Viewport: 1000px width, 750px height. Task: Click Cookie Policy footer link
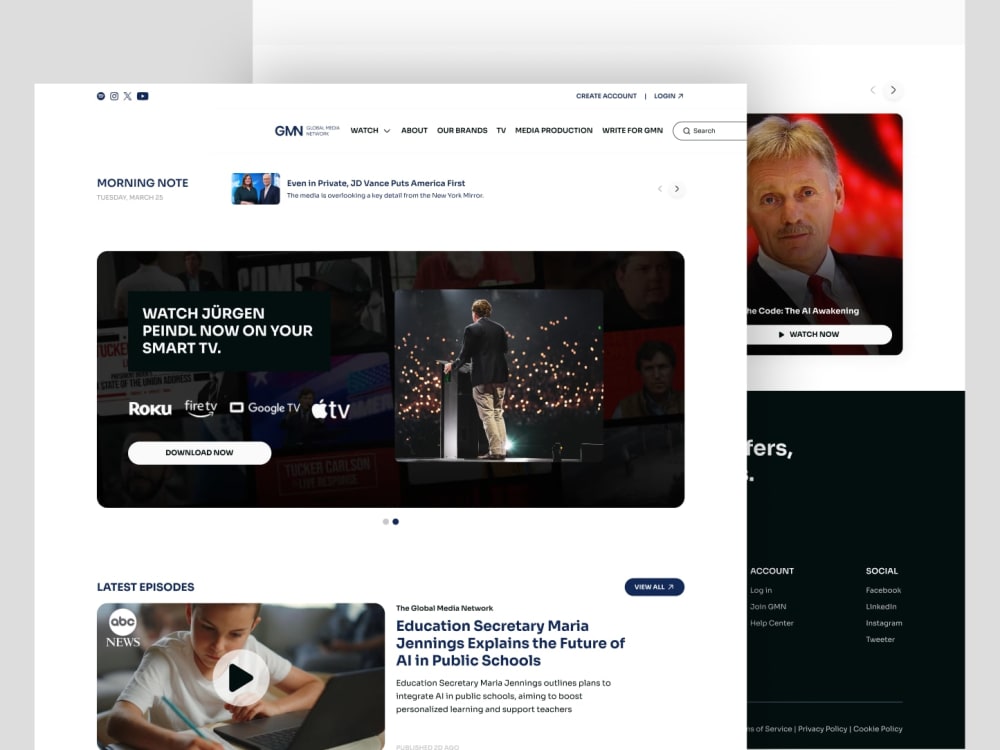(x=878, y=729)
